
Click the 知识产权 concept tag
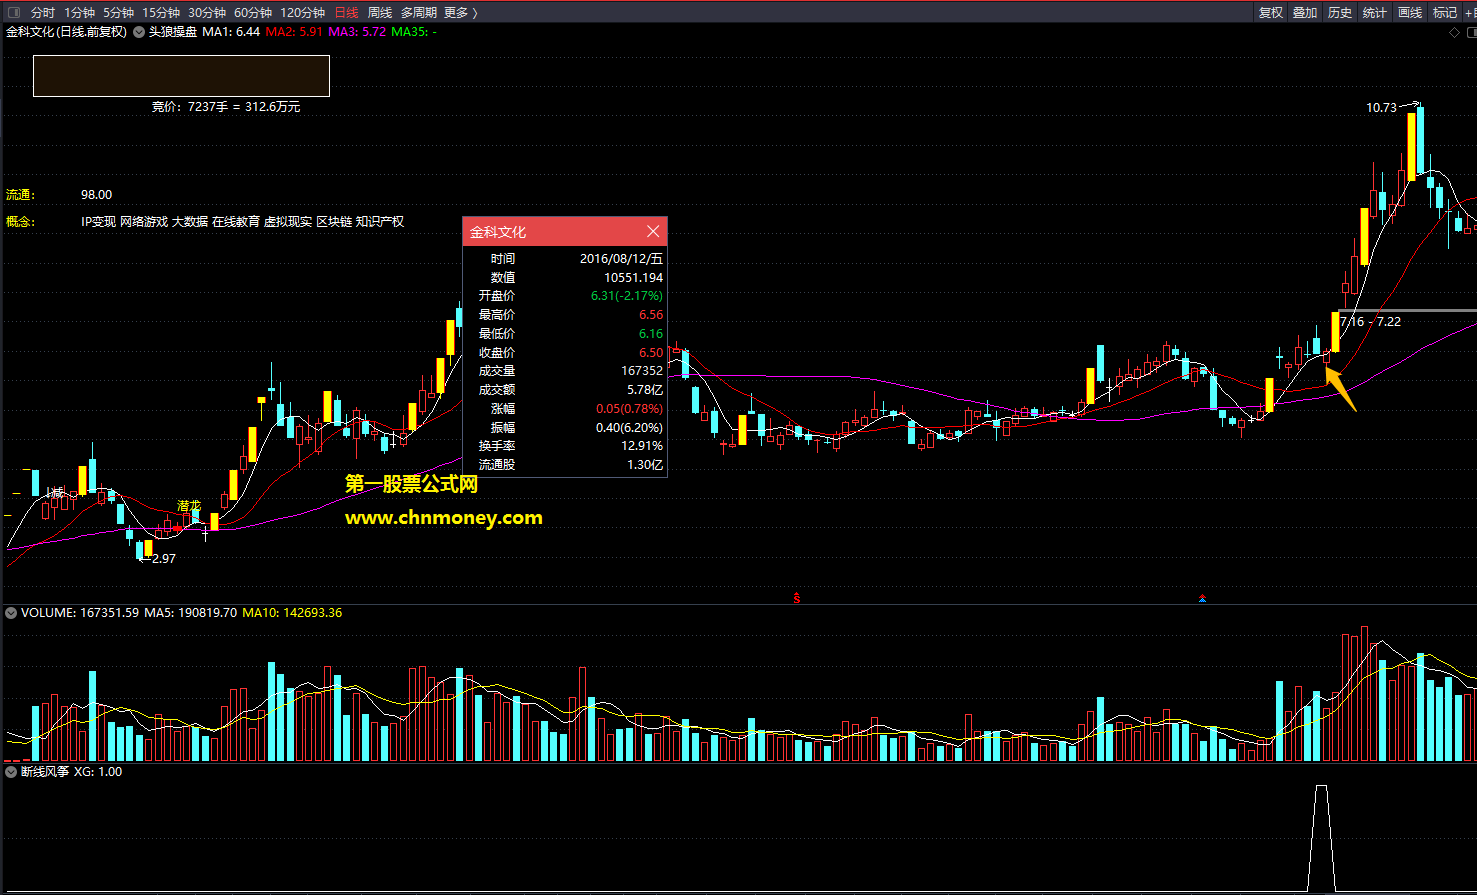(380, 222)
